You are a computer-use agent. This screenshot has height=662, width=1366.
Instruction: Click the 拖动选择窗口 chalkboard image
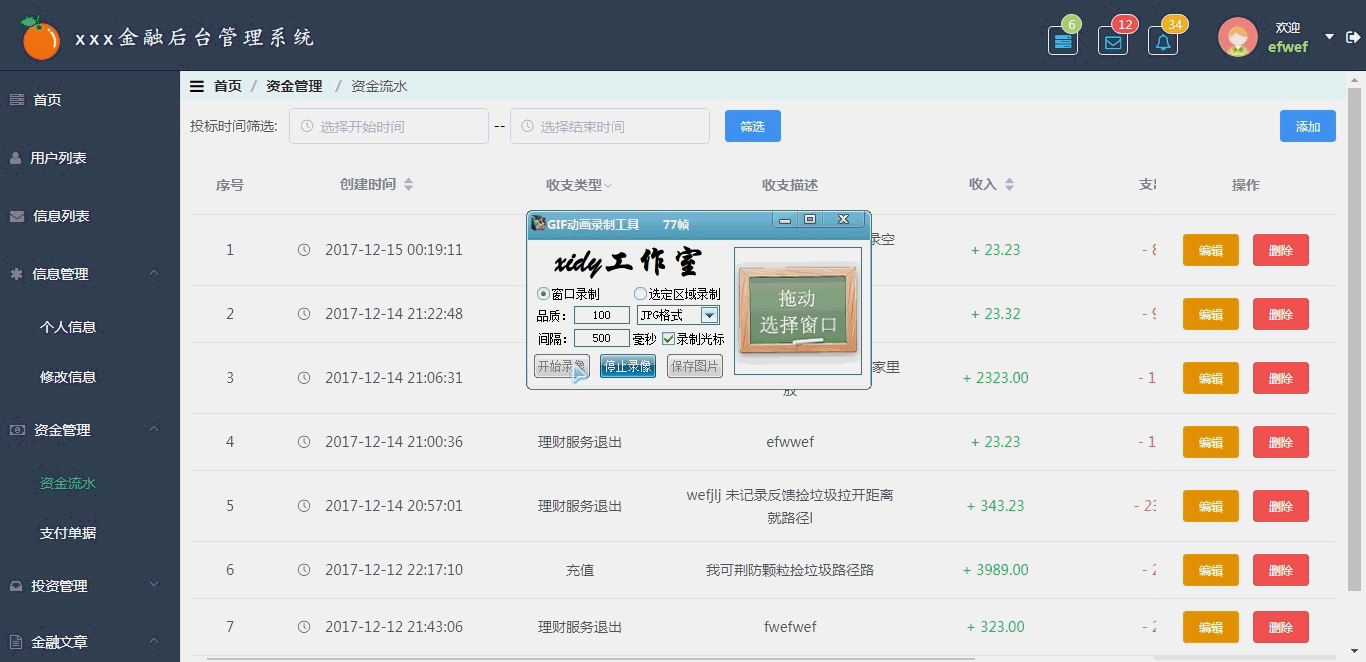pos(798,311)
